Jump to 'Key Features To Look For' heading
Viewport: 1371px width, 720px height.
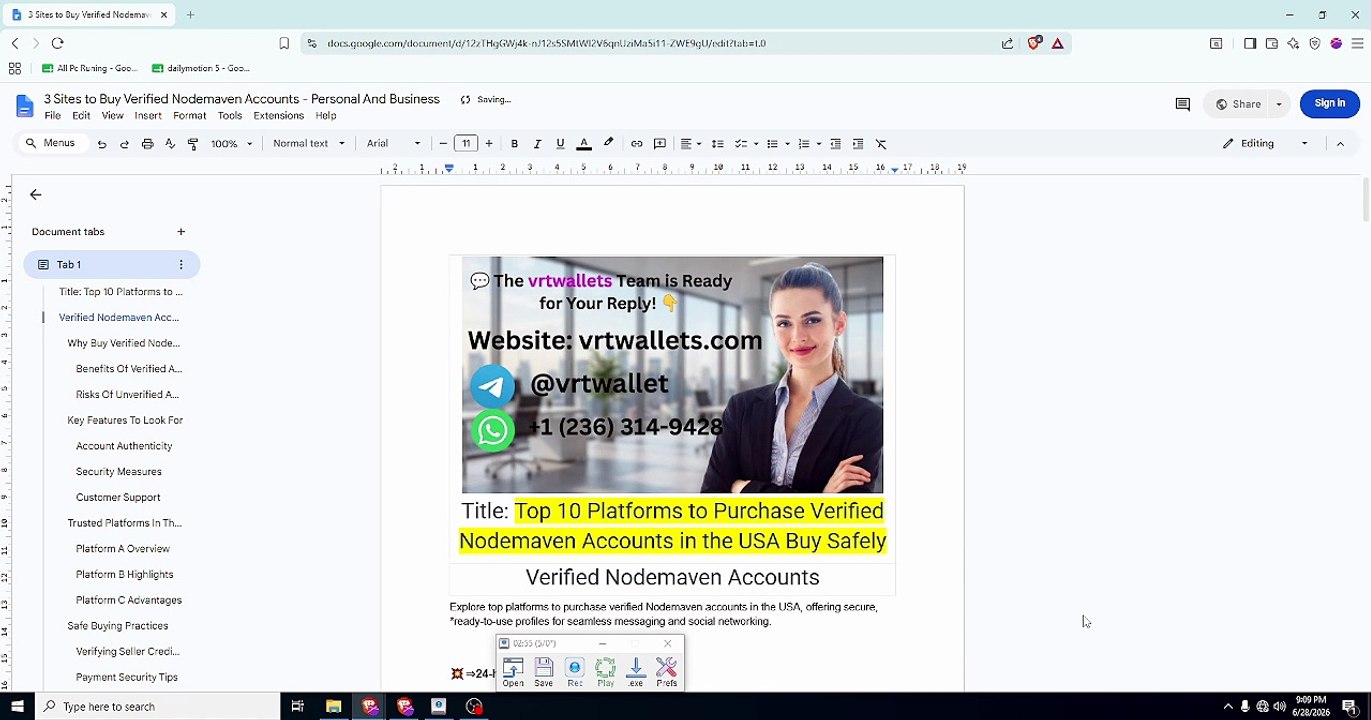[x=125, y=420]
